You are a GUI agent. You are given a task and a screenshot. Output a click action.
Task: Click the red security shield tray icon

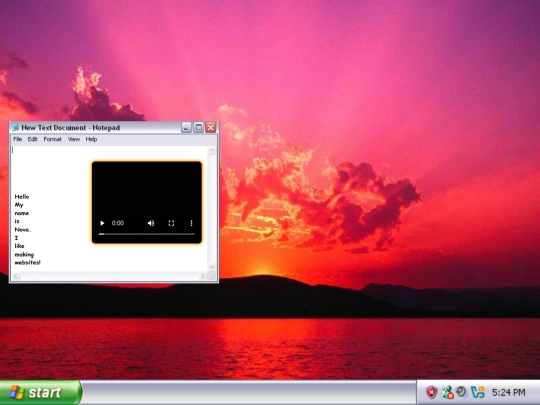(x=431, y=392)
